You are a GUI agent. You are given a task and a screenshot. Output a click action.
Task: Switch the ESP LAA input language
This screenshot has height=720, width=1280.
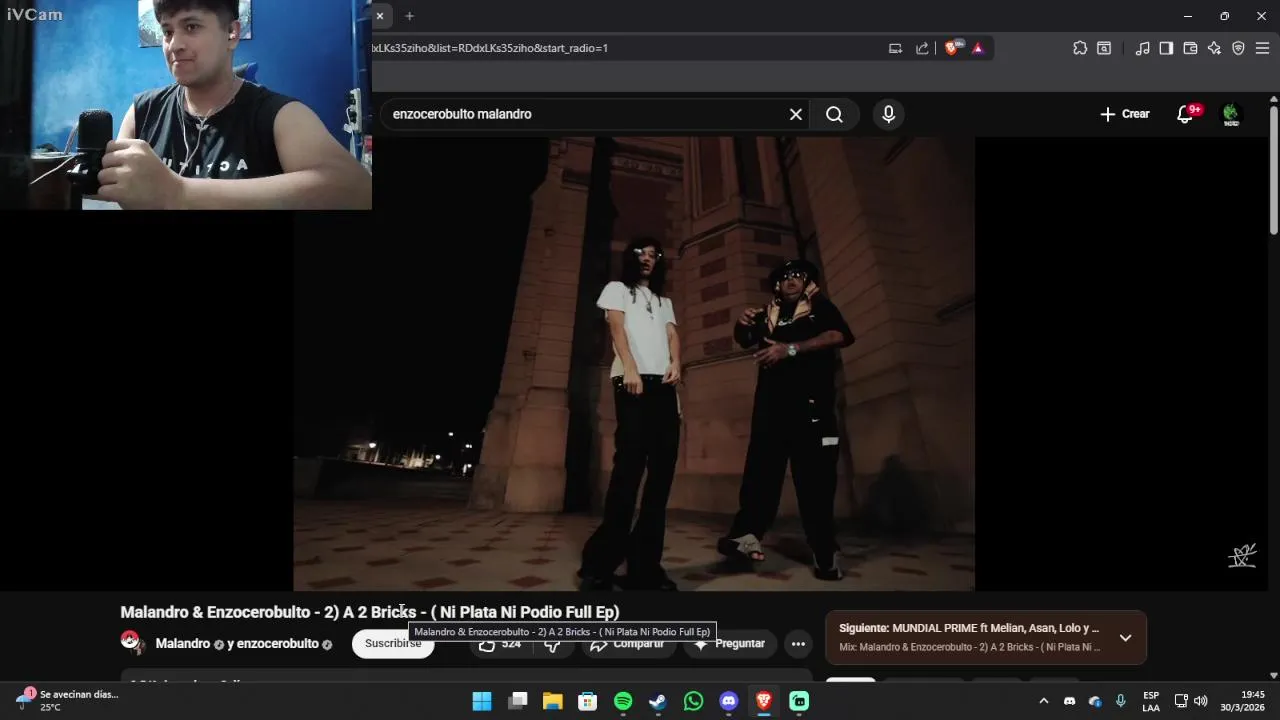point(1151,701)
